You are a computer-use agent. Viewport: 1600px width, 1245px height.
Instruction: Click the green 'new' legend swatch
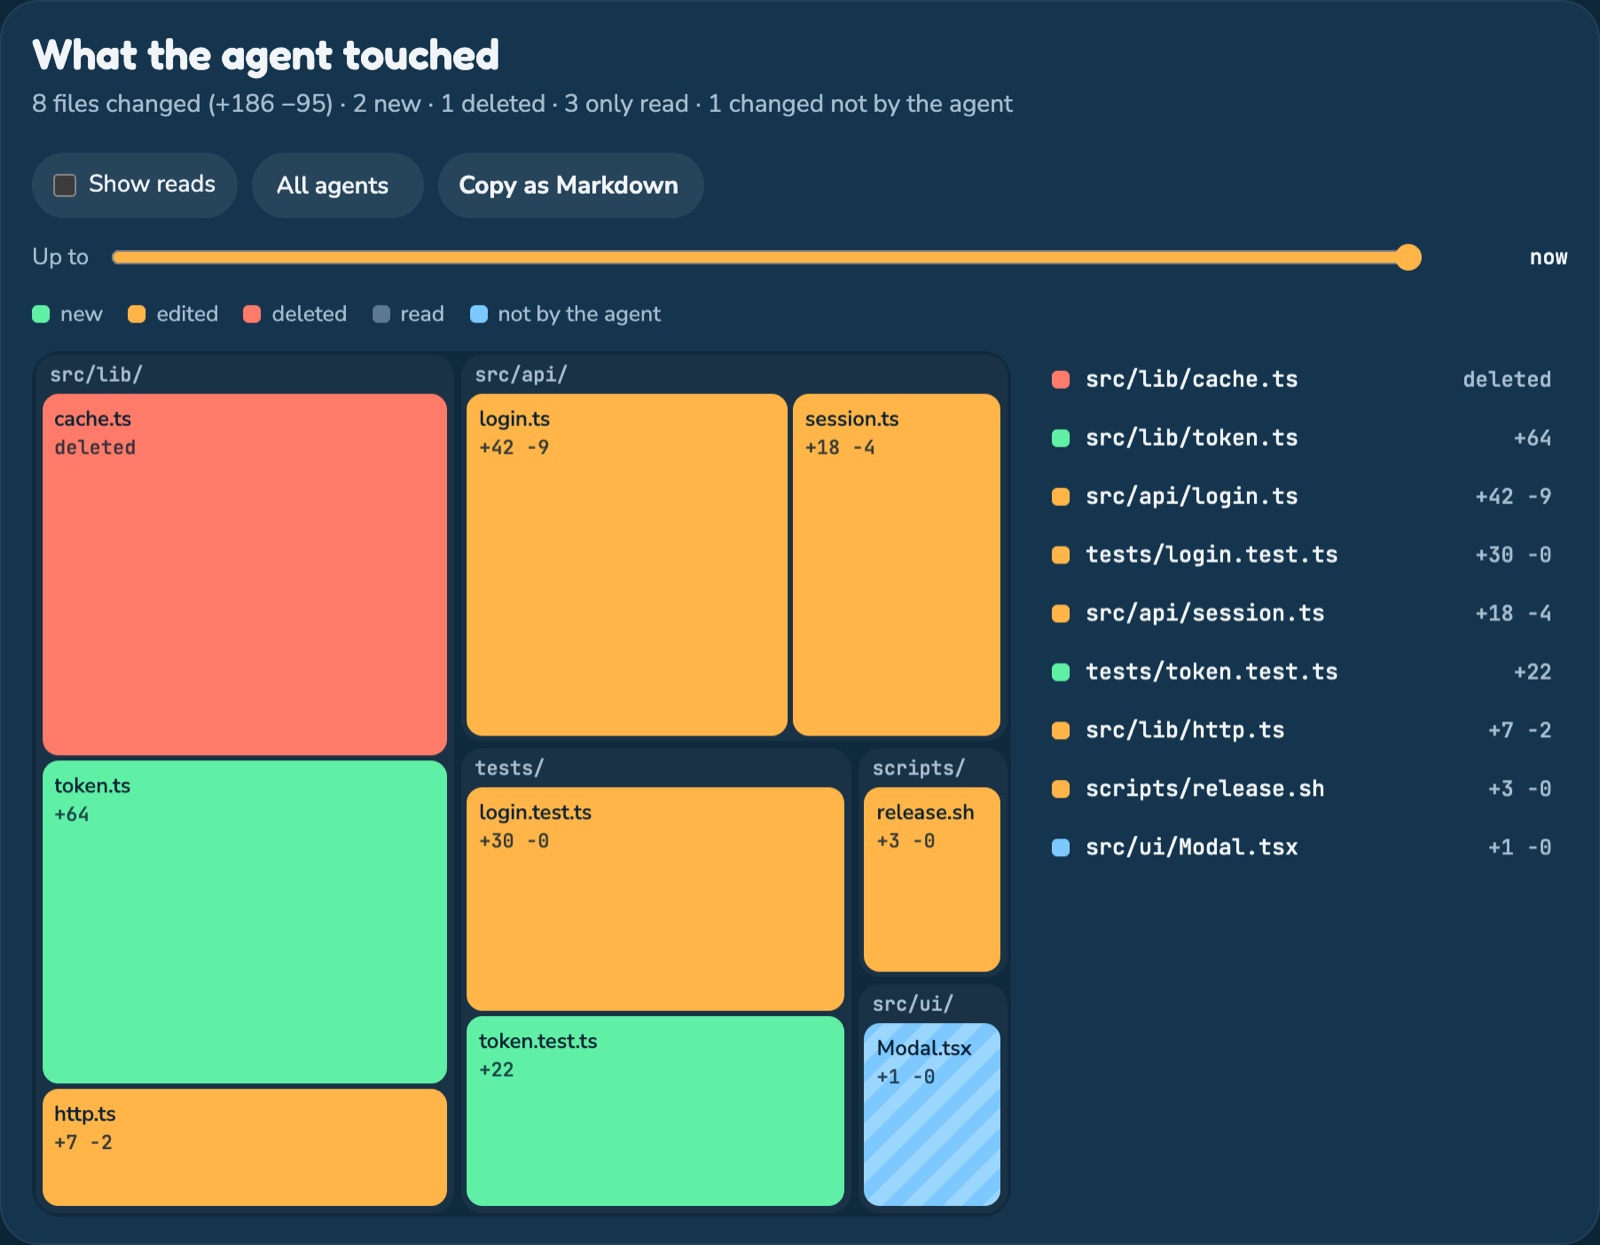[x=41, y=314]
